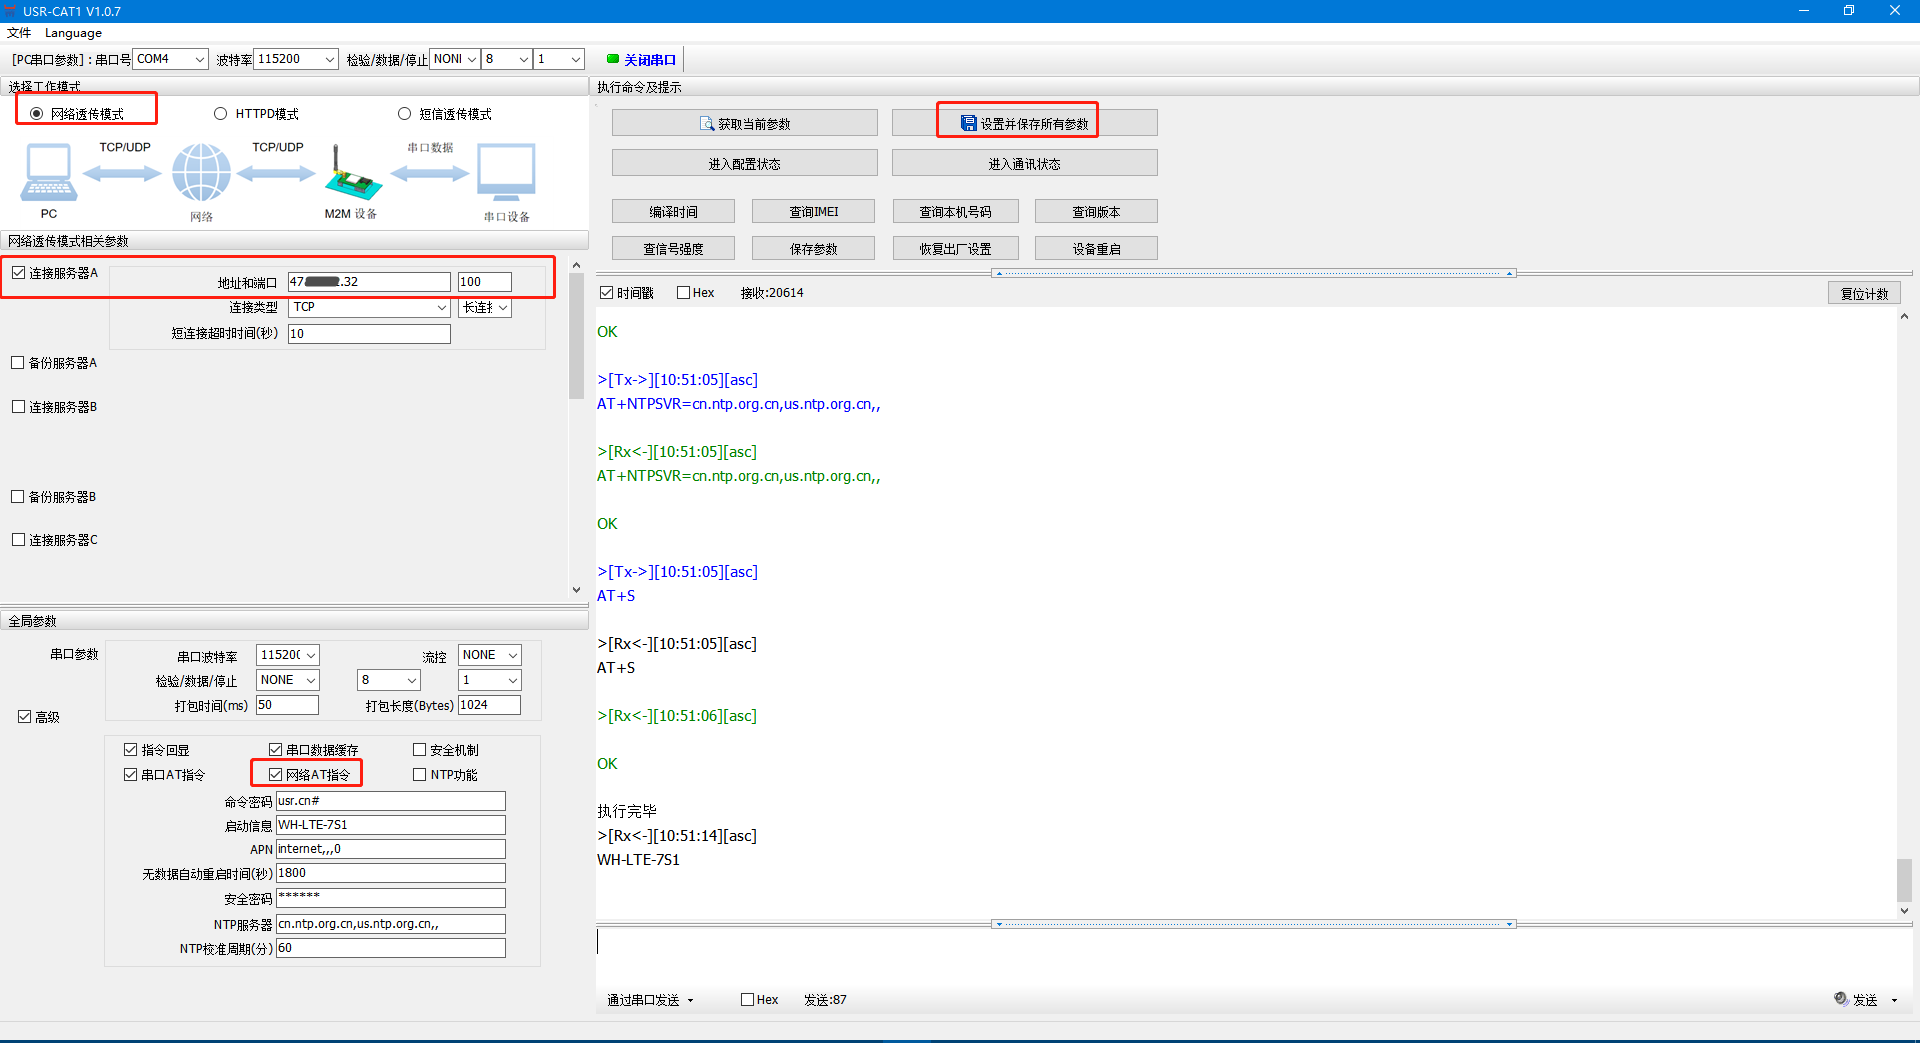Enable 备份服务器B checkbox
1920x1043 pixels.
pyautogui.click(x=18, y=497)
